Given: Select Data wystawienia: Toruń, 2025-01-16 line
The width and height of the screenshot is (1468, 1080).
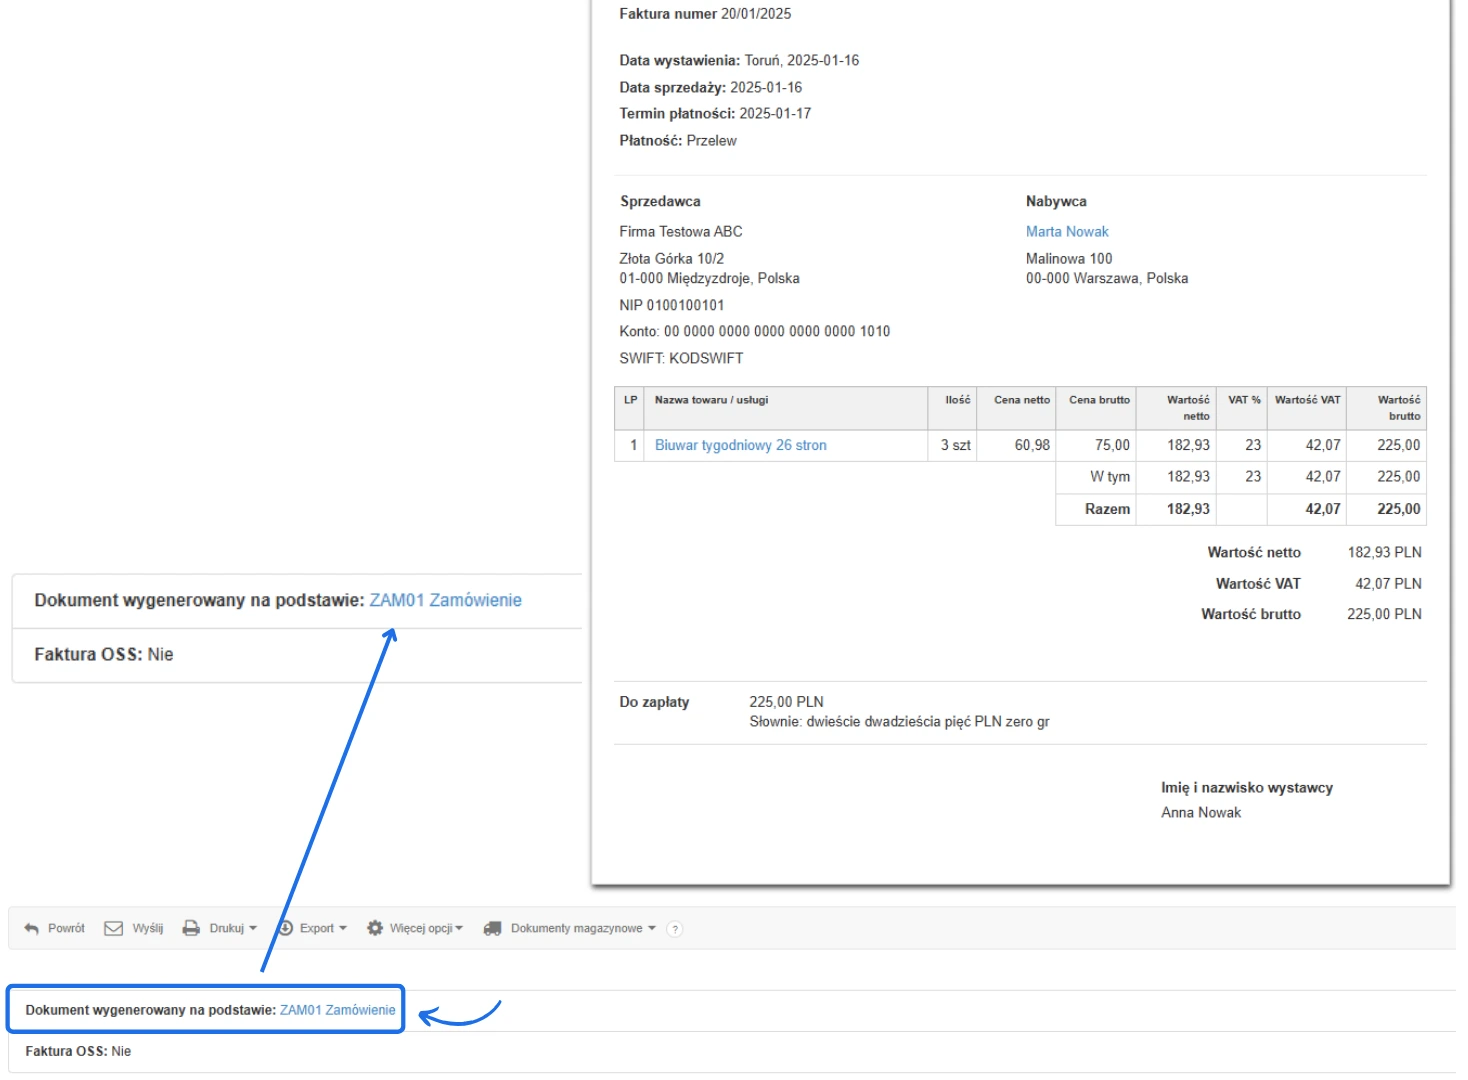Looking at the screenshot, I should [x=739, y=60].
